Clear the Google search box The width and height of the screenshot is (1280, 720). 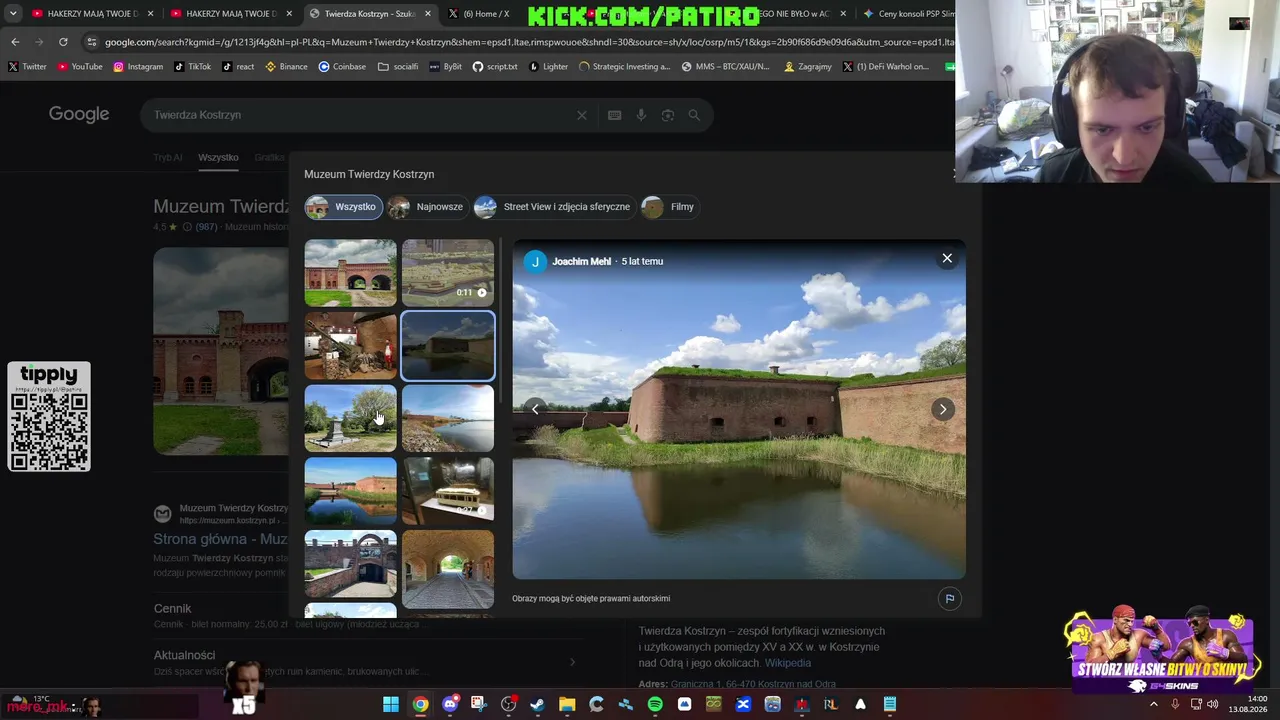pos(582,115)
